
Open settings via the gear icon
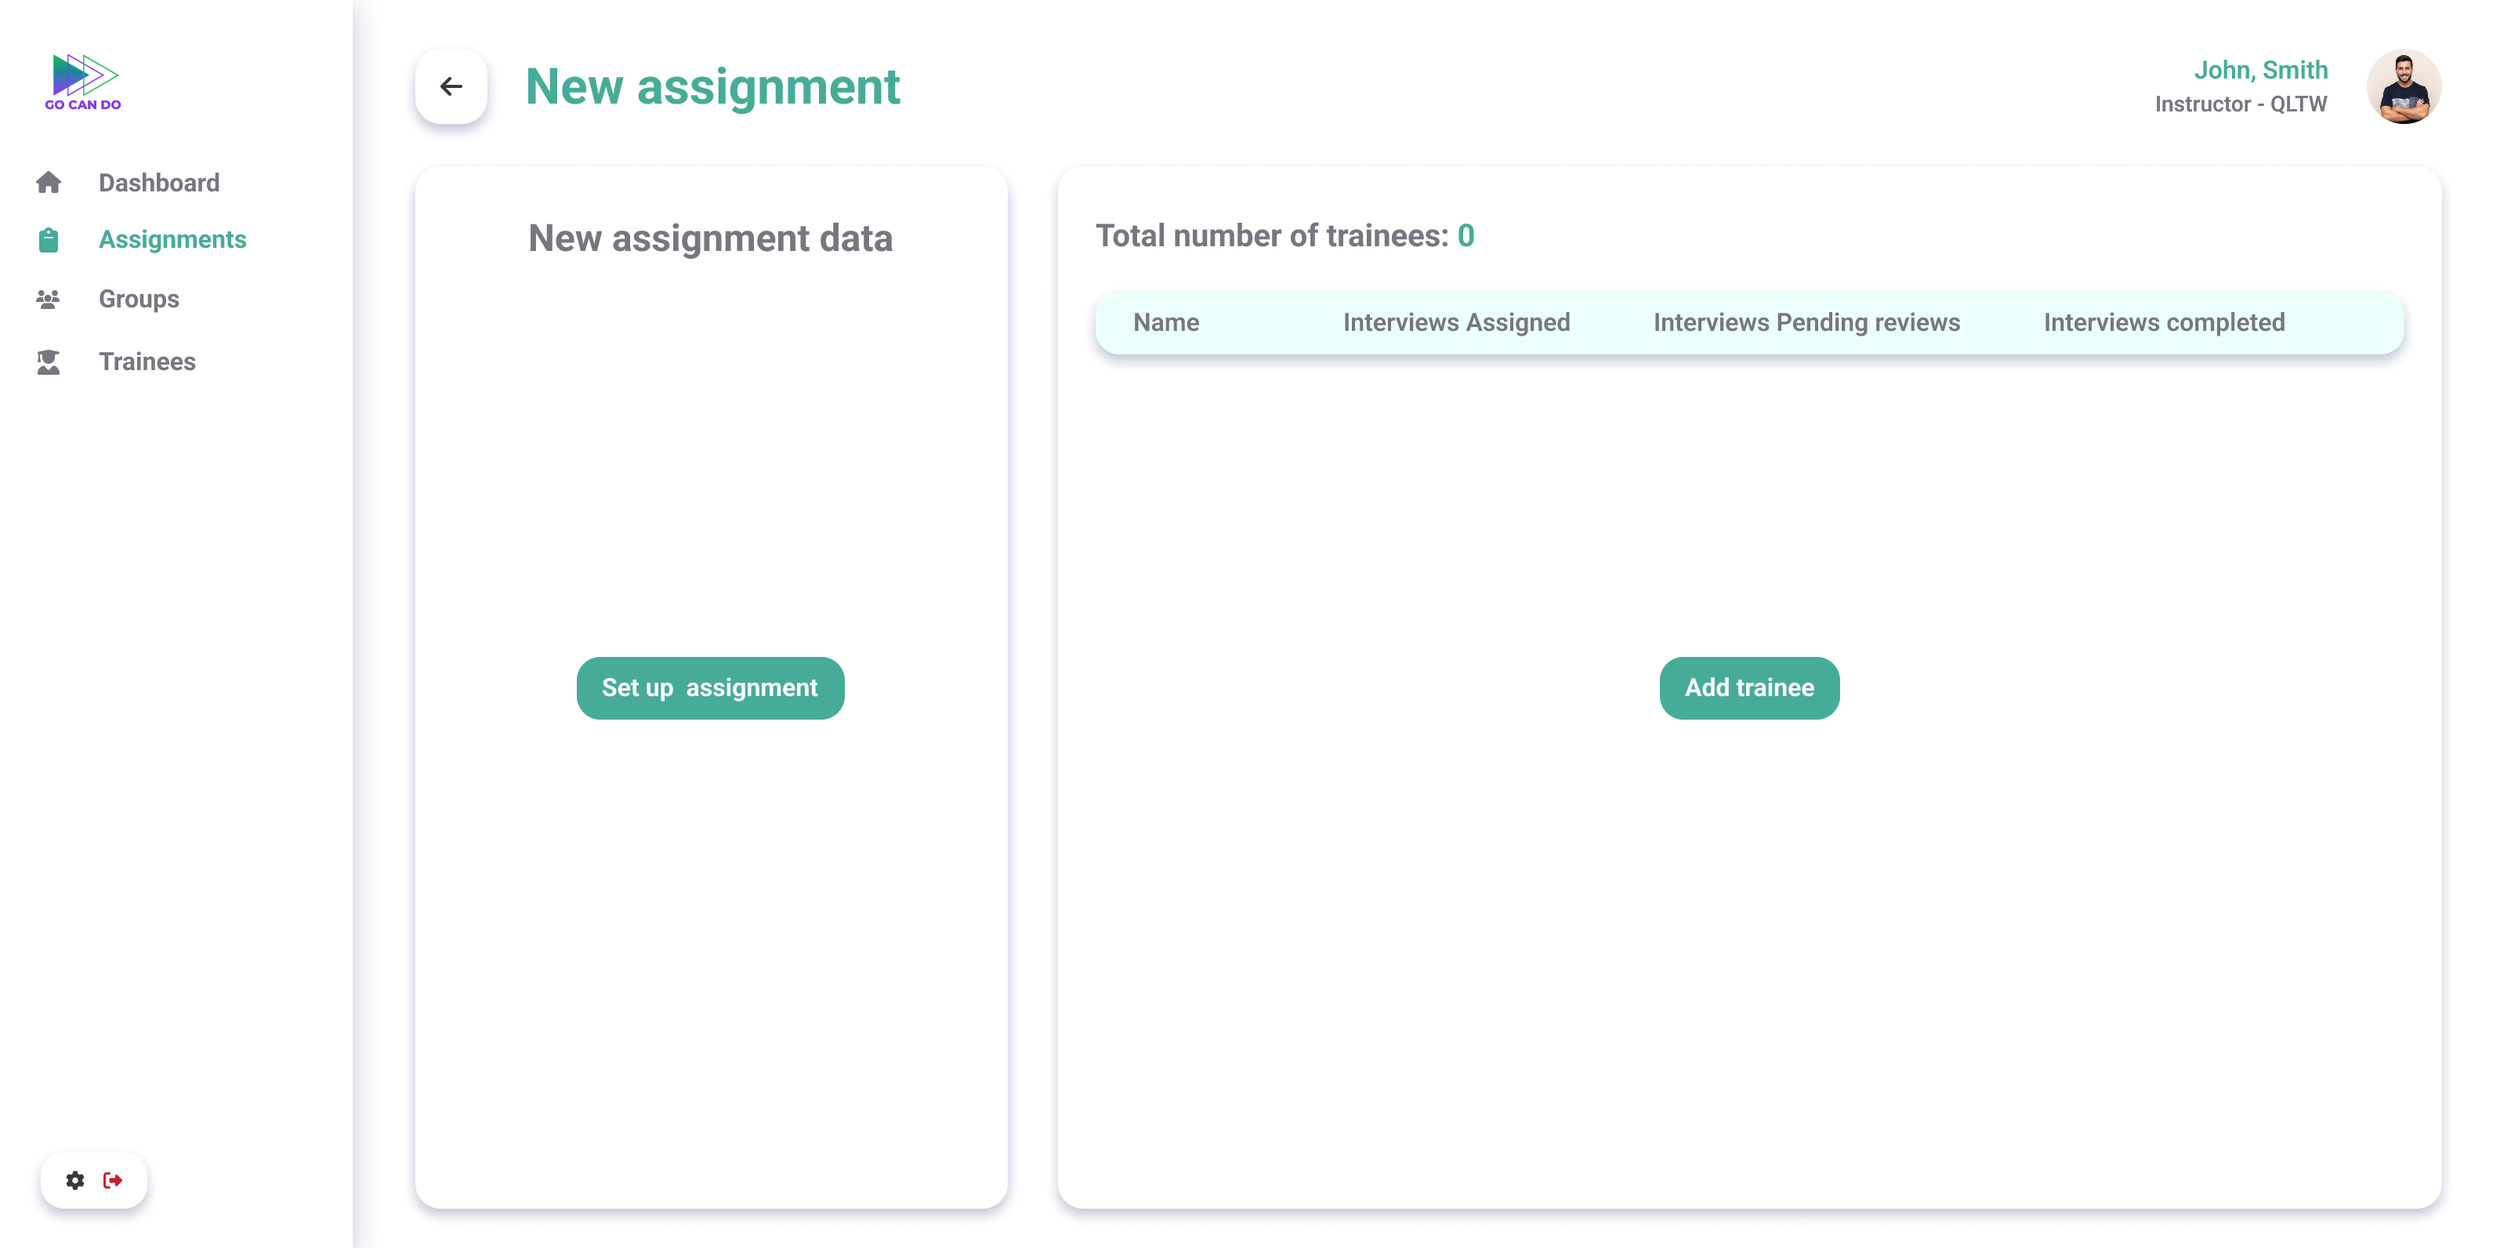75,1180
